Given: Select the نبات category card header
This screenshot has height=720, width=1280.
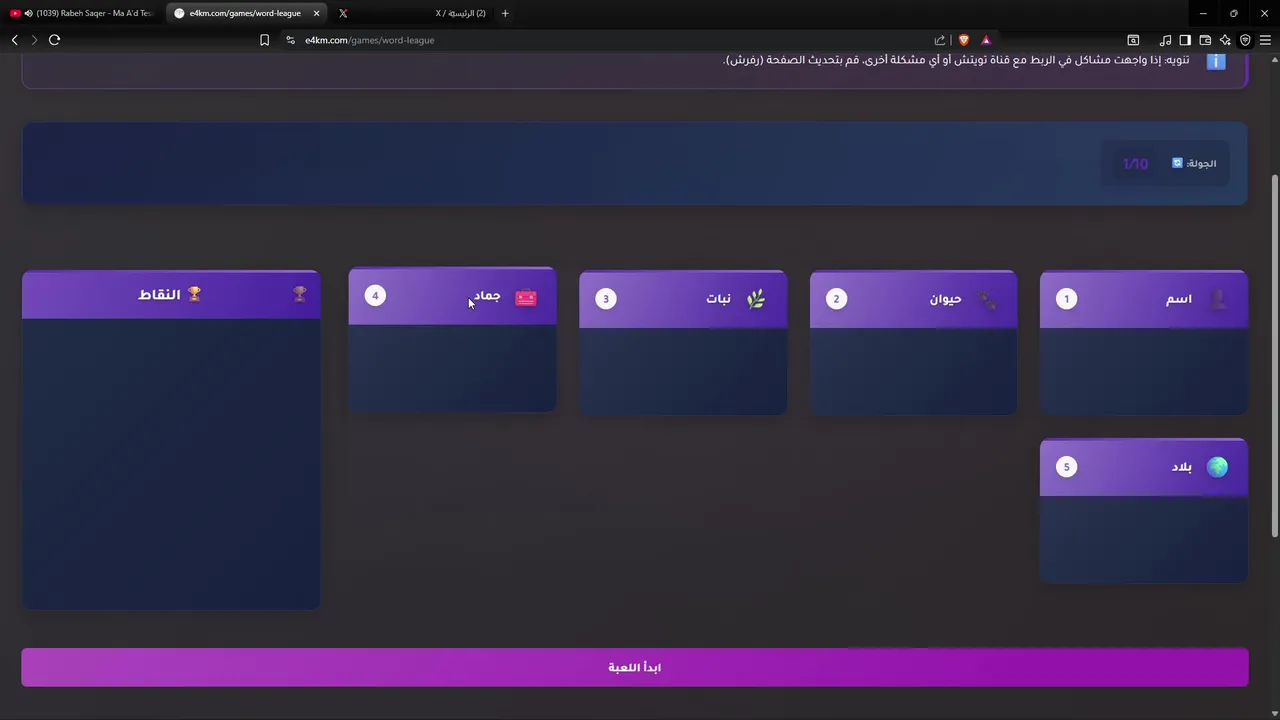Looking at the screenshot, I should tap(683, 299).
